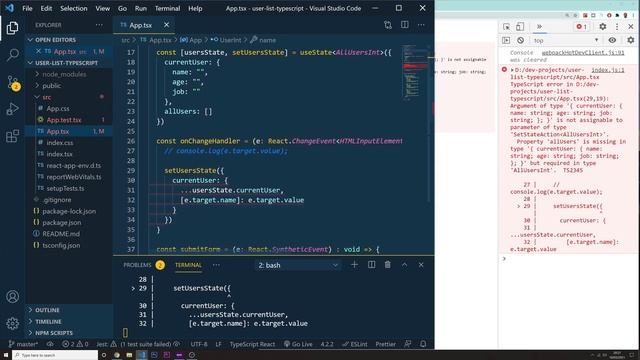Clear the DevTools console

(x=520, y=40)
